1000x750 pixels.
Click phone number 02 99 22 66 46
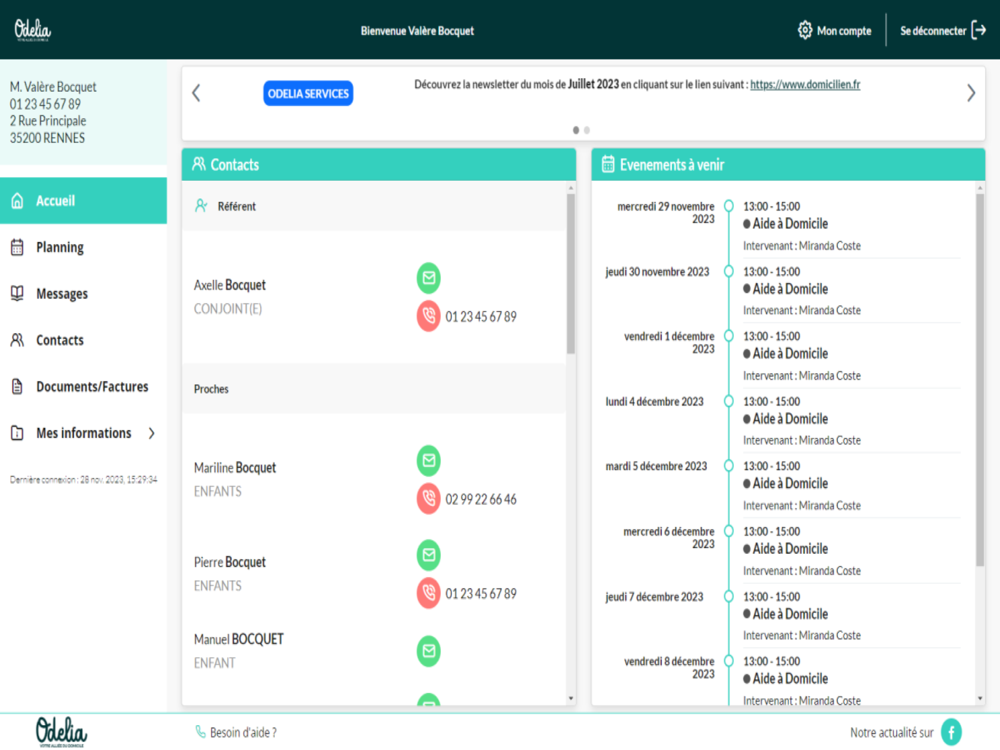tap(481, 499)
